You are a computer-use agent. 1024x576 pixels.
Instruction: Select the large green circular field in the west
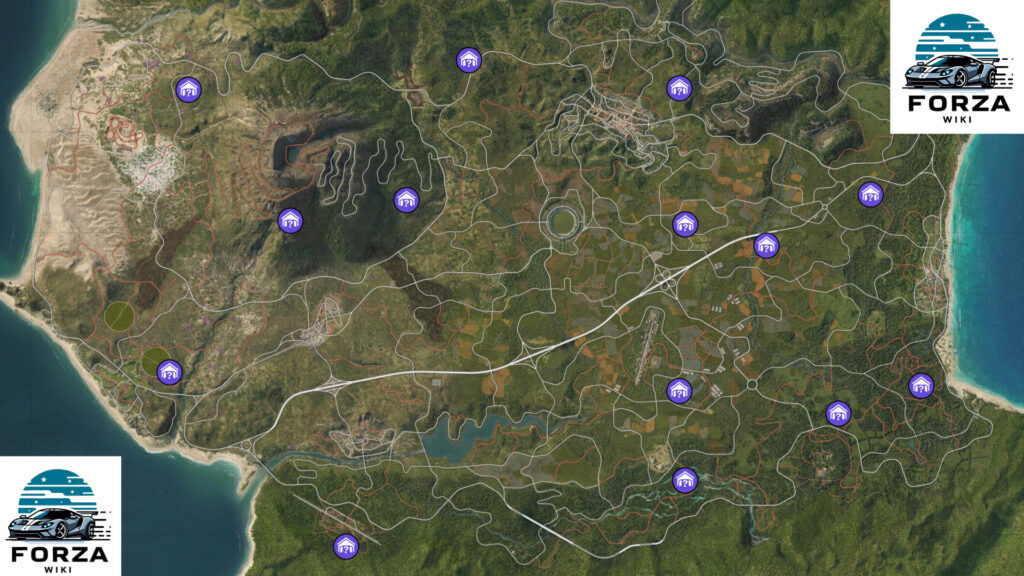(119, 316)
